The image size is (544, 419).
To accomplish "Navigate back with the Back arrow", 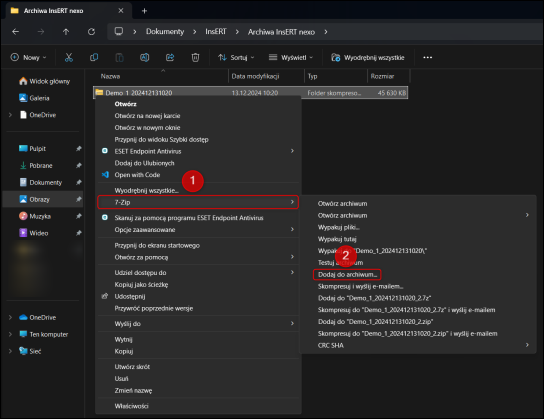I will tap(15, 32).
